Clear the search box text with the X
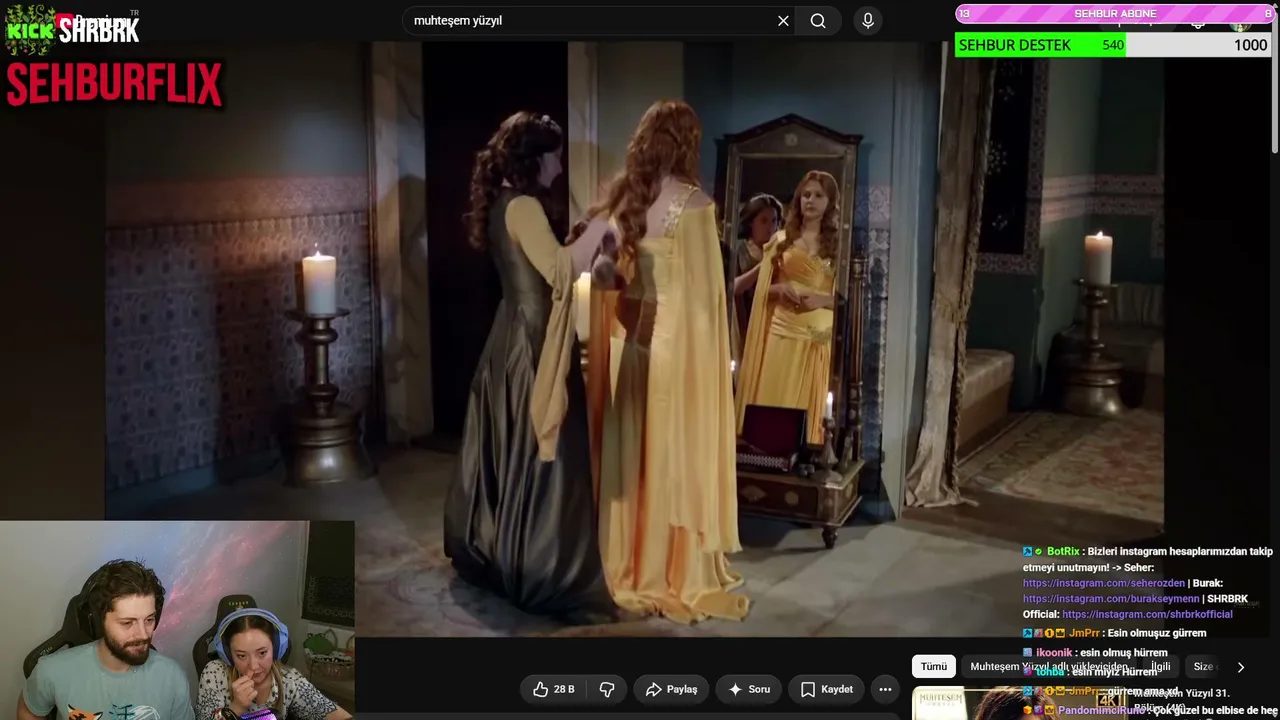The image size is (1280, 720). (783, 21)
